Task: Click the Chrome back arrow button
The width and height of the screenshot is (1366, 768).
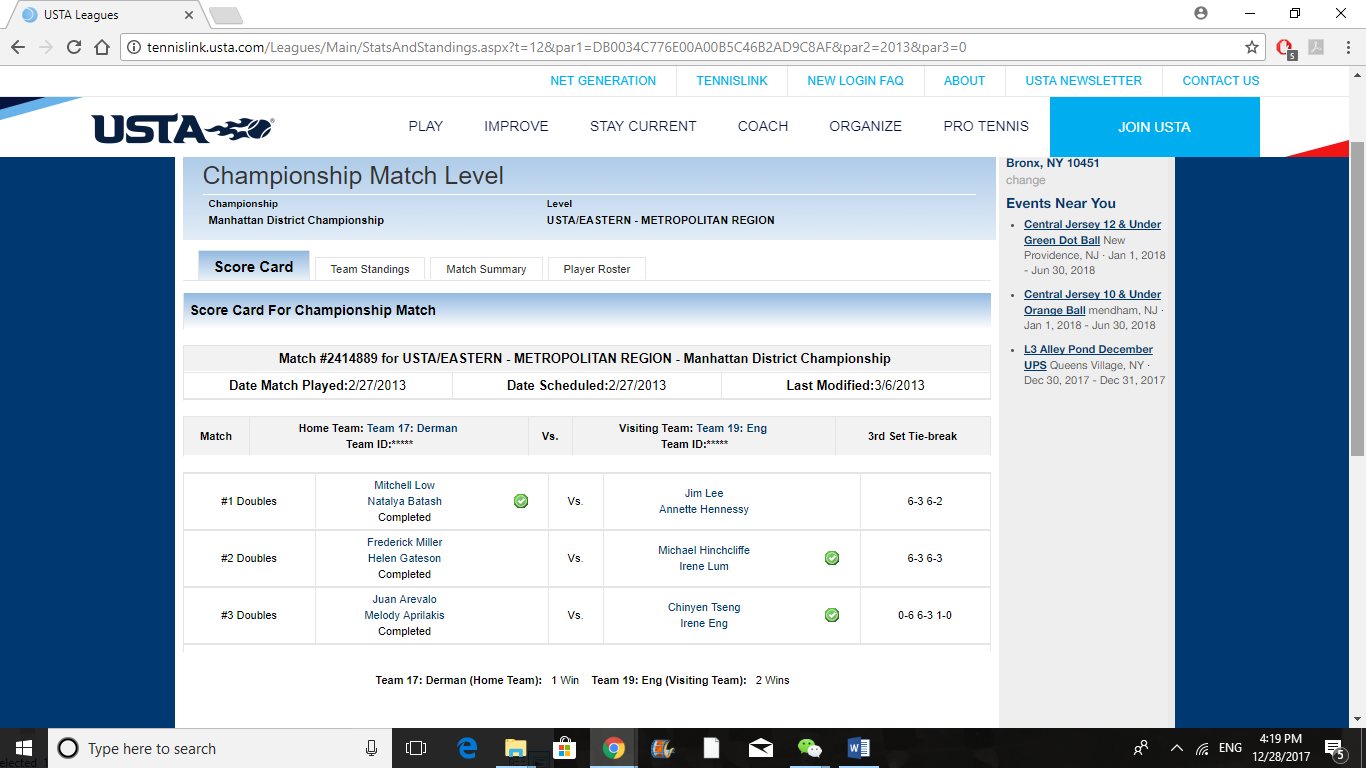Action: pyautogui.click(x=18, y=47)
